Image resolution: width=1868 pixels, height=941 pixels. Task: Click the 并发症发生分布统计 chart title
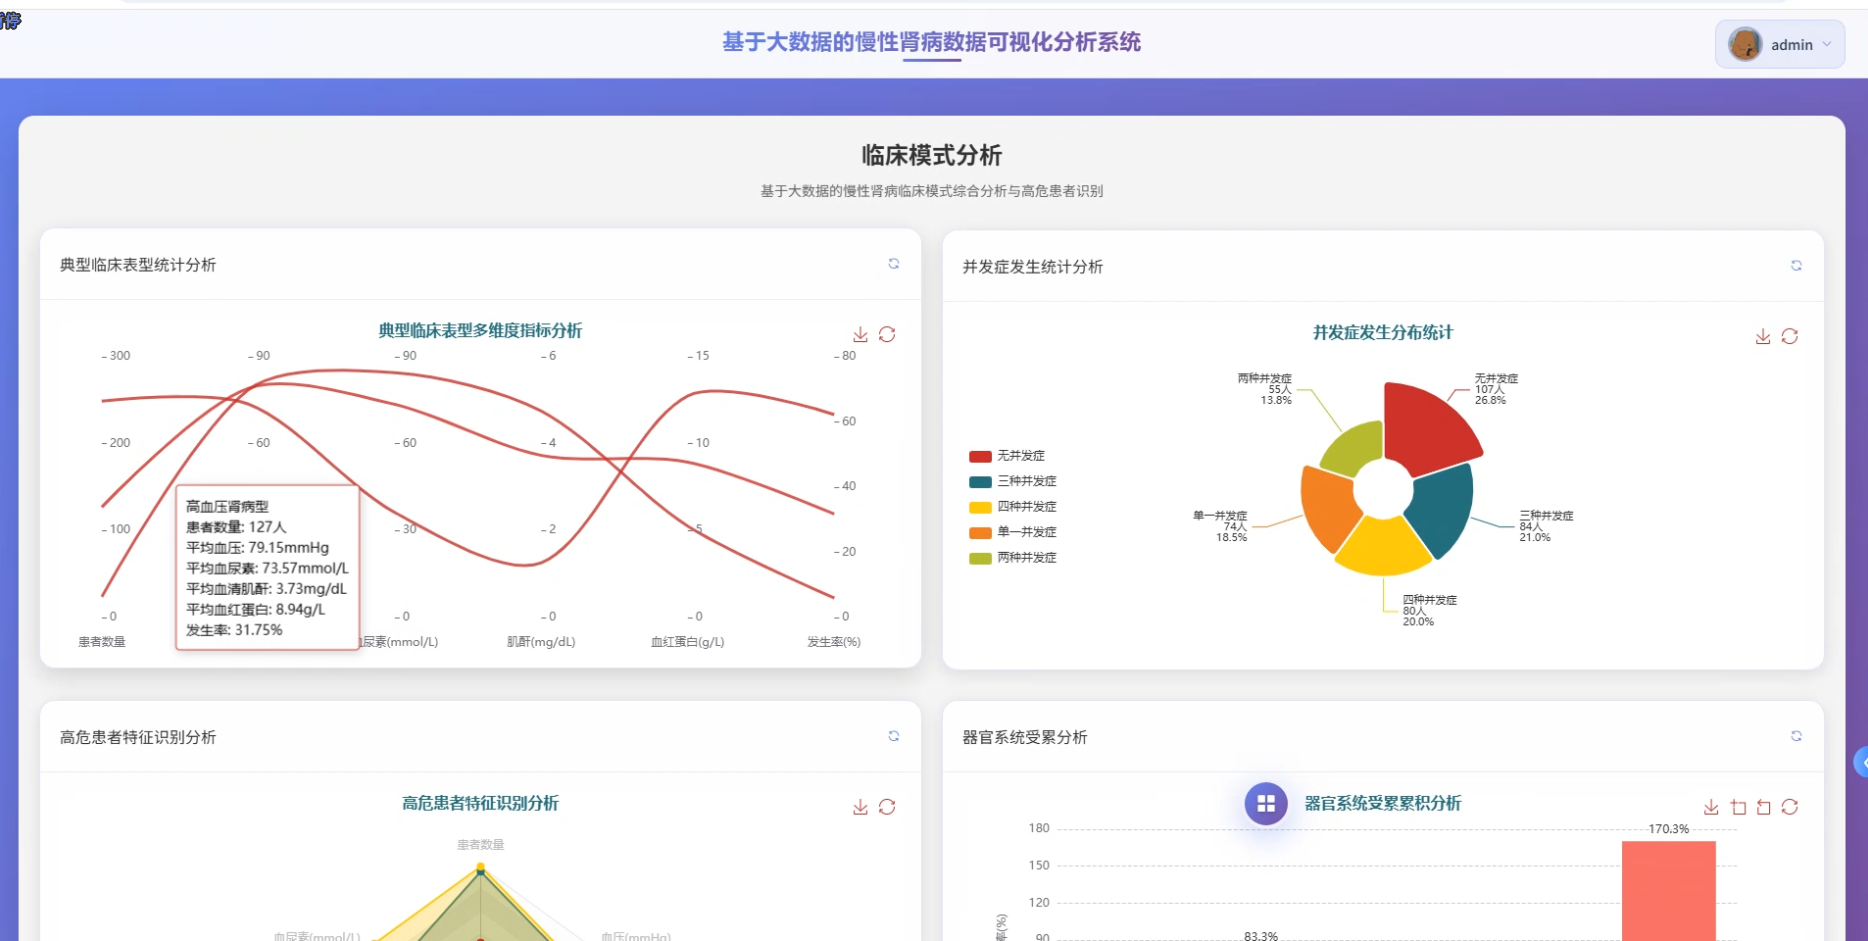(x=1383, y=333)
